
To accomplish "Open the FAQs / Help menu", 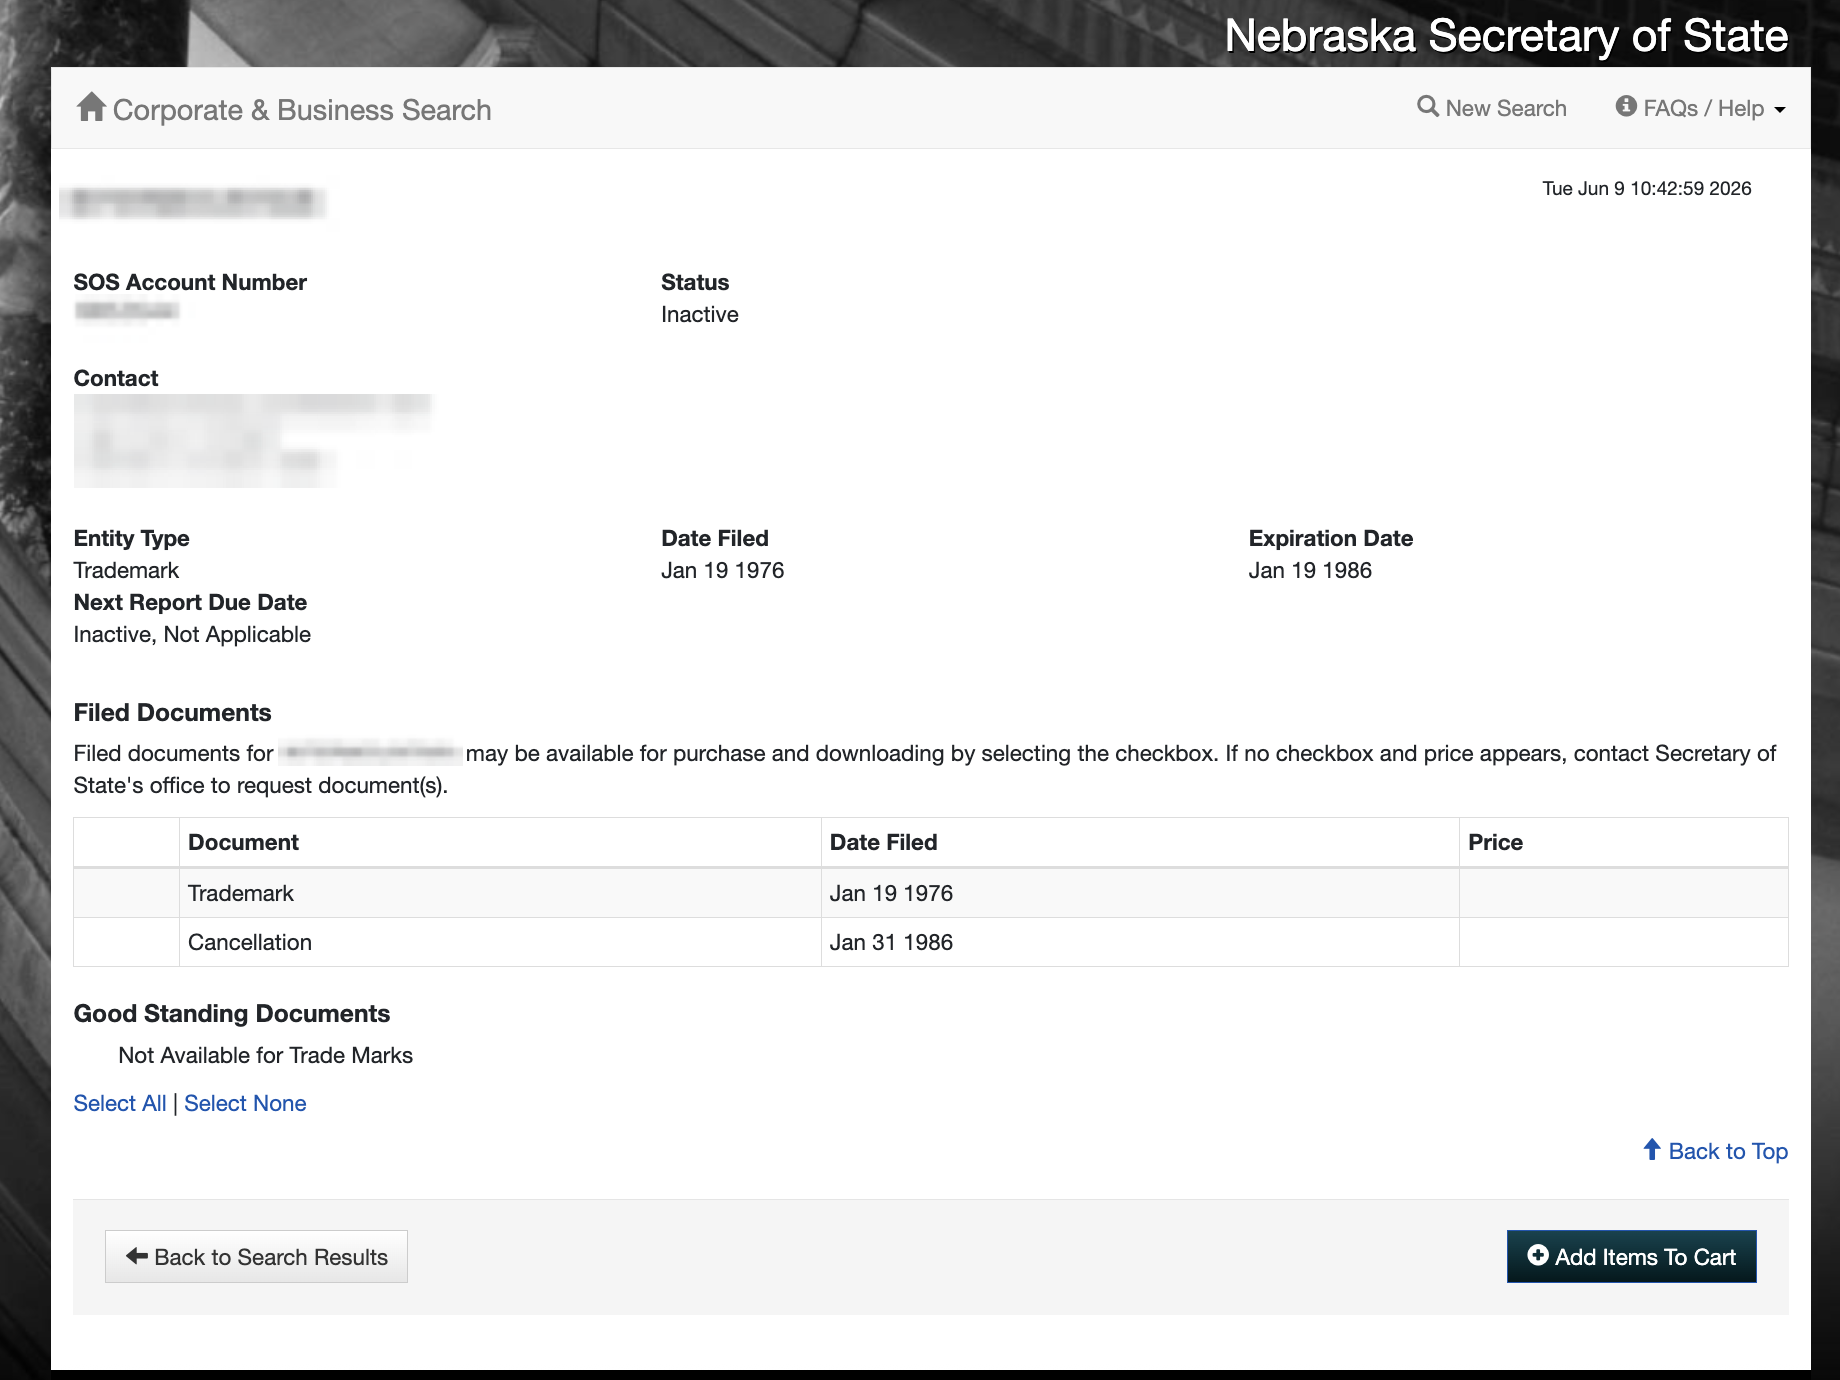I will point(1700,108).
